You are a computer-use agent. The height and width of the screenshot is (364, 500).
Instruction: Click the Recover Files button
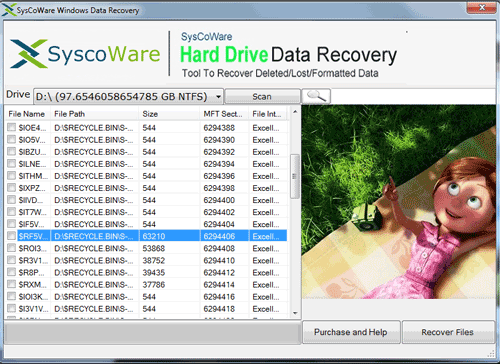[x=448, y=332]
